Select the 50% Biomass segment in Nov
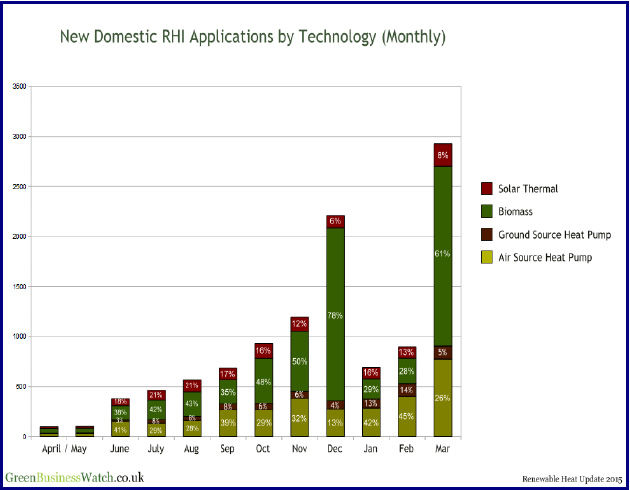The height and width of the screenshot is (490, 630). click(x=299, y=360)
